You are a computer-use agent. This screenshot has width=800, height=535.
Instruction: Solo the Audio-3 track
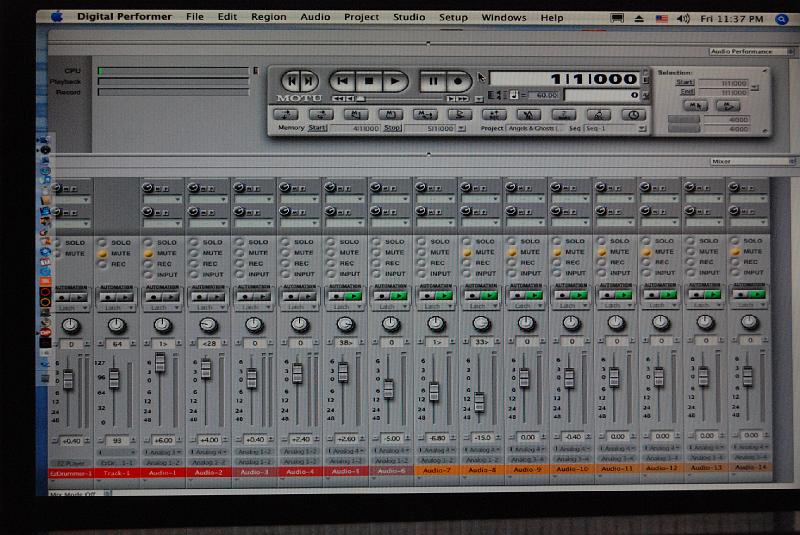coord(239,242)
